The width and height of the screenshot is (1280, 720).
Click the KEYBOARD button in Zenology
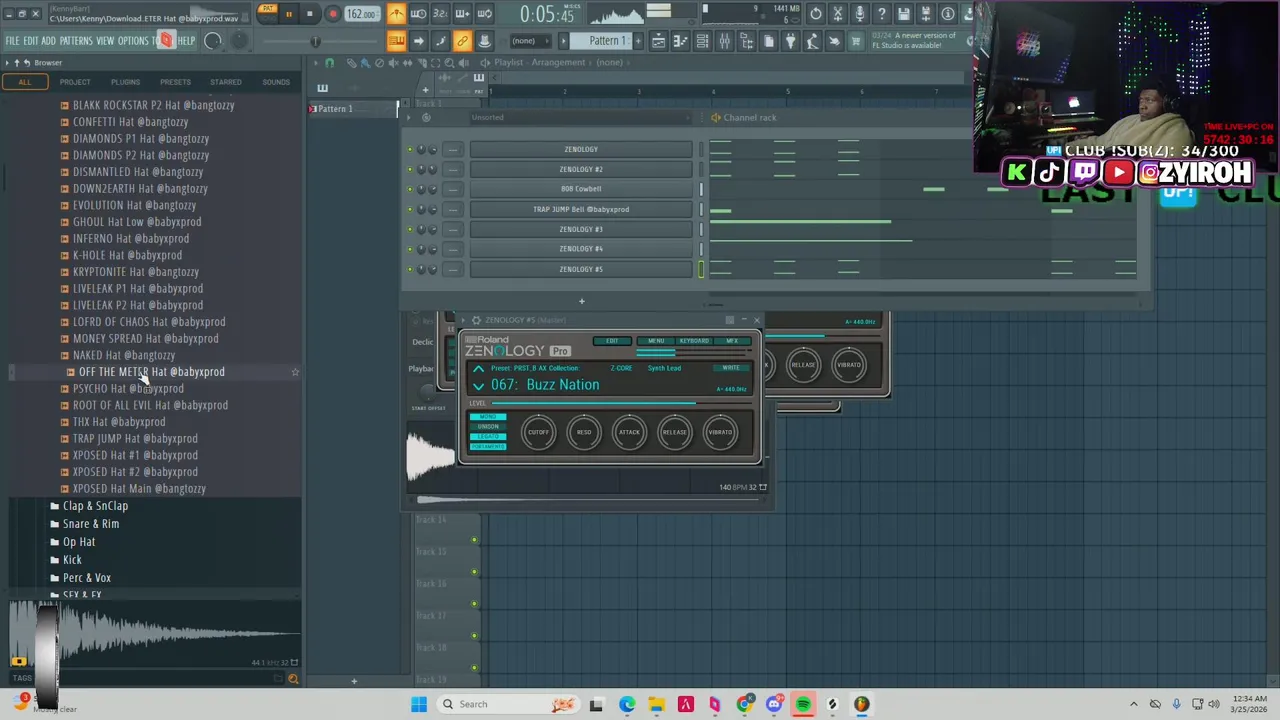(694, 341)
